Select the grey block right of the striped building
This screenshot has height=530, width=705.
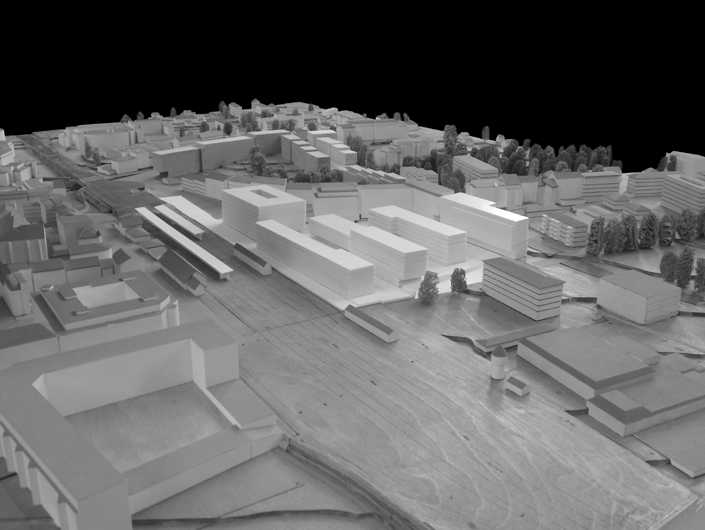pos(638,297)
